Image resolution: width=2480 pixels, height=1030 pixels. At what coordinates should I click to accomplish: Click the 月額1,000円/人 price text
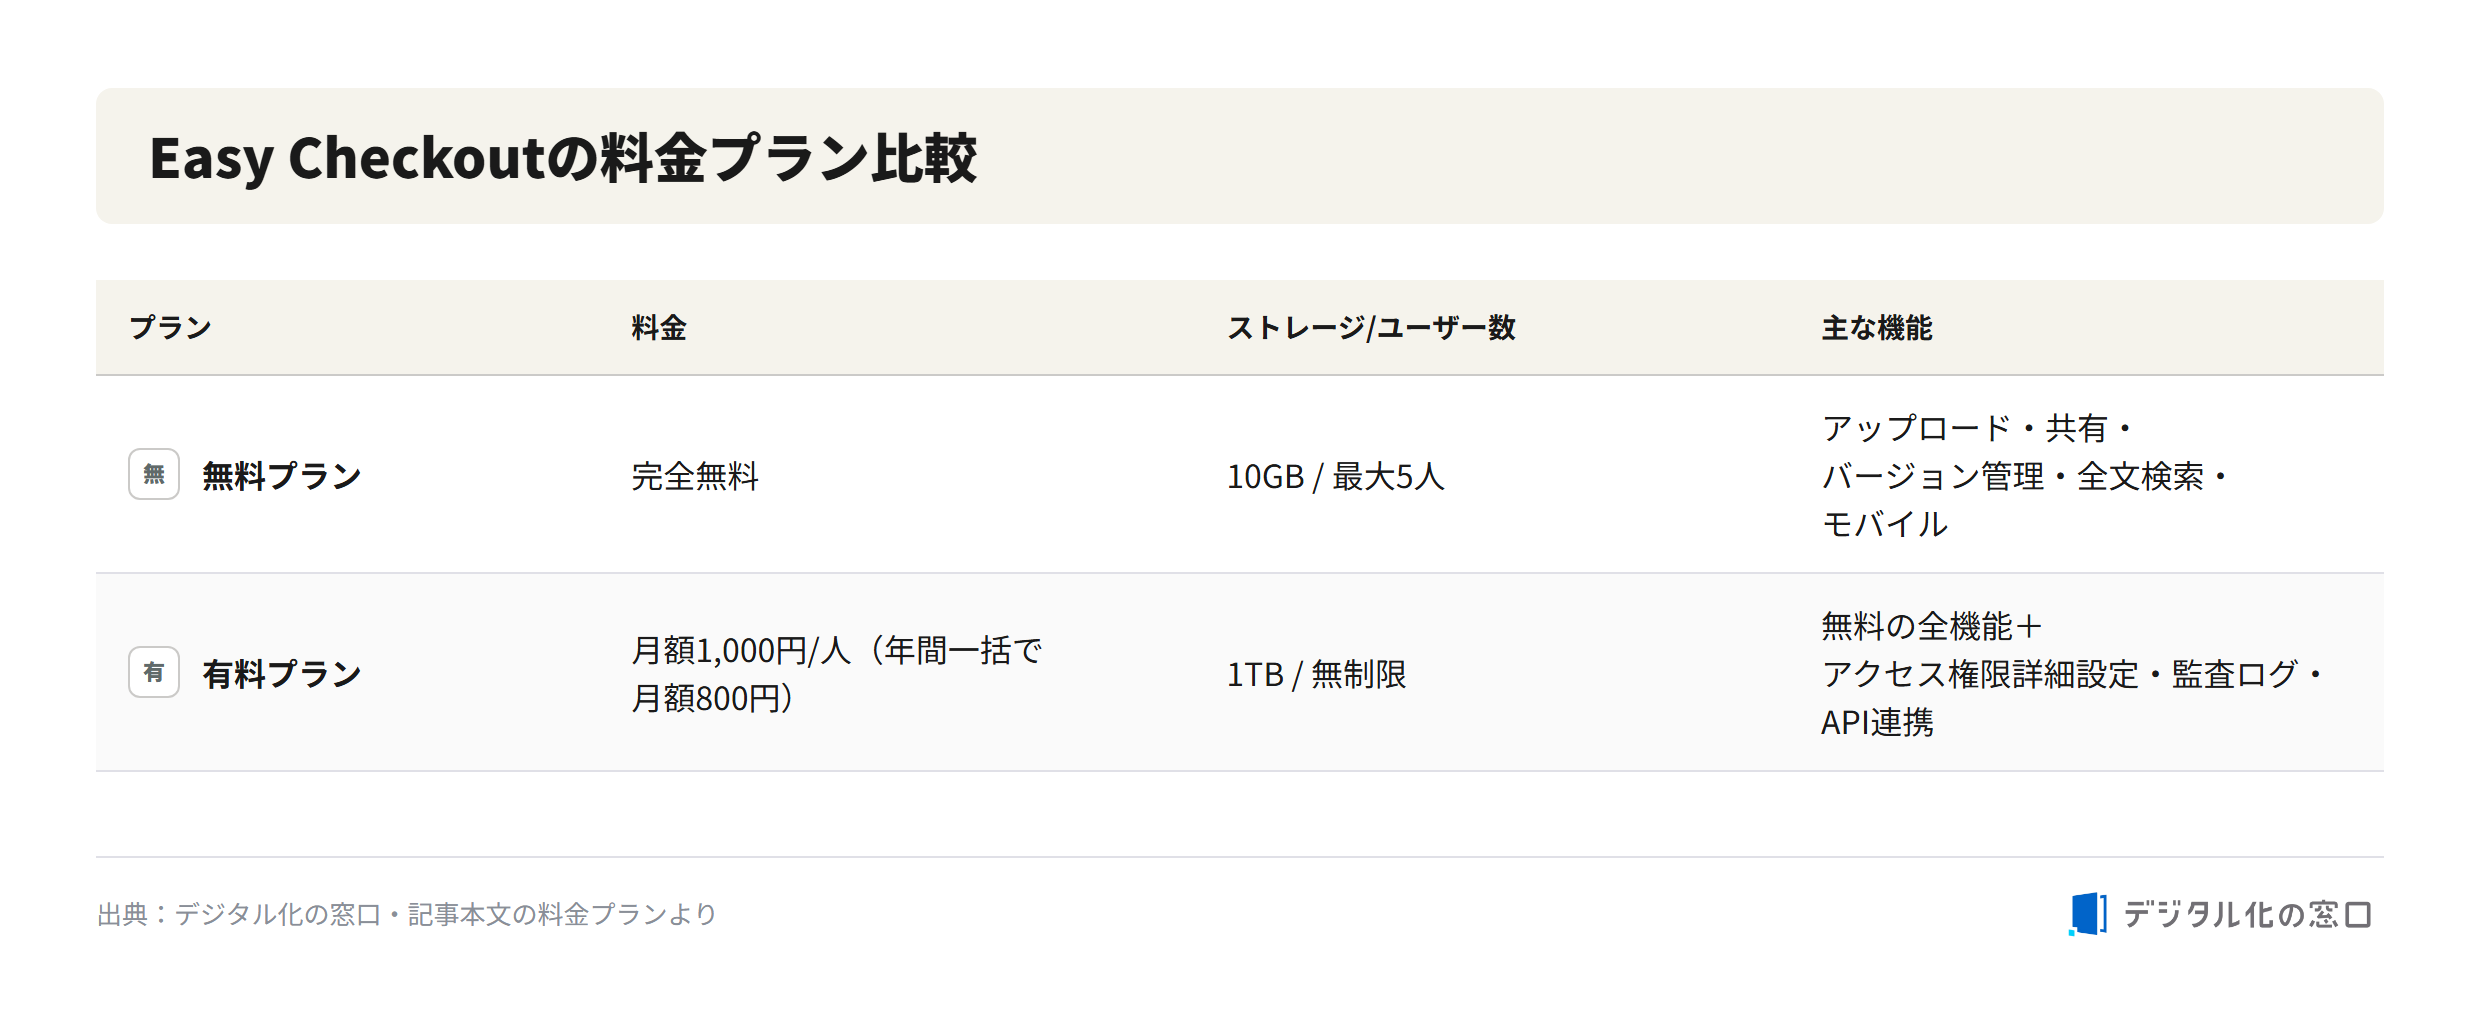pyautogui.click(x=740, y=650)
